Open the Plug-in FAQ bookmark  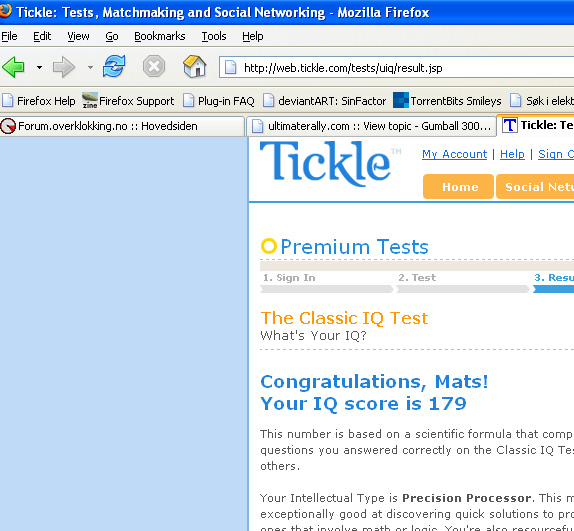[219, 101]
